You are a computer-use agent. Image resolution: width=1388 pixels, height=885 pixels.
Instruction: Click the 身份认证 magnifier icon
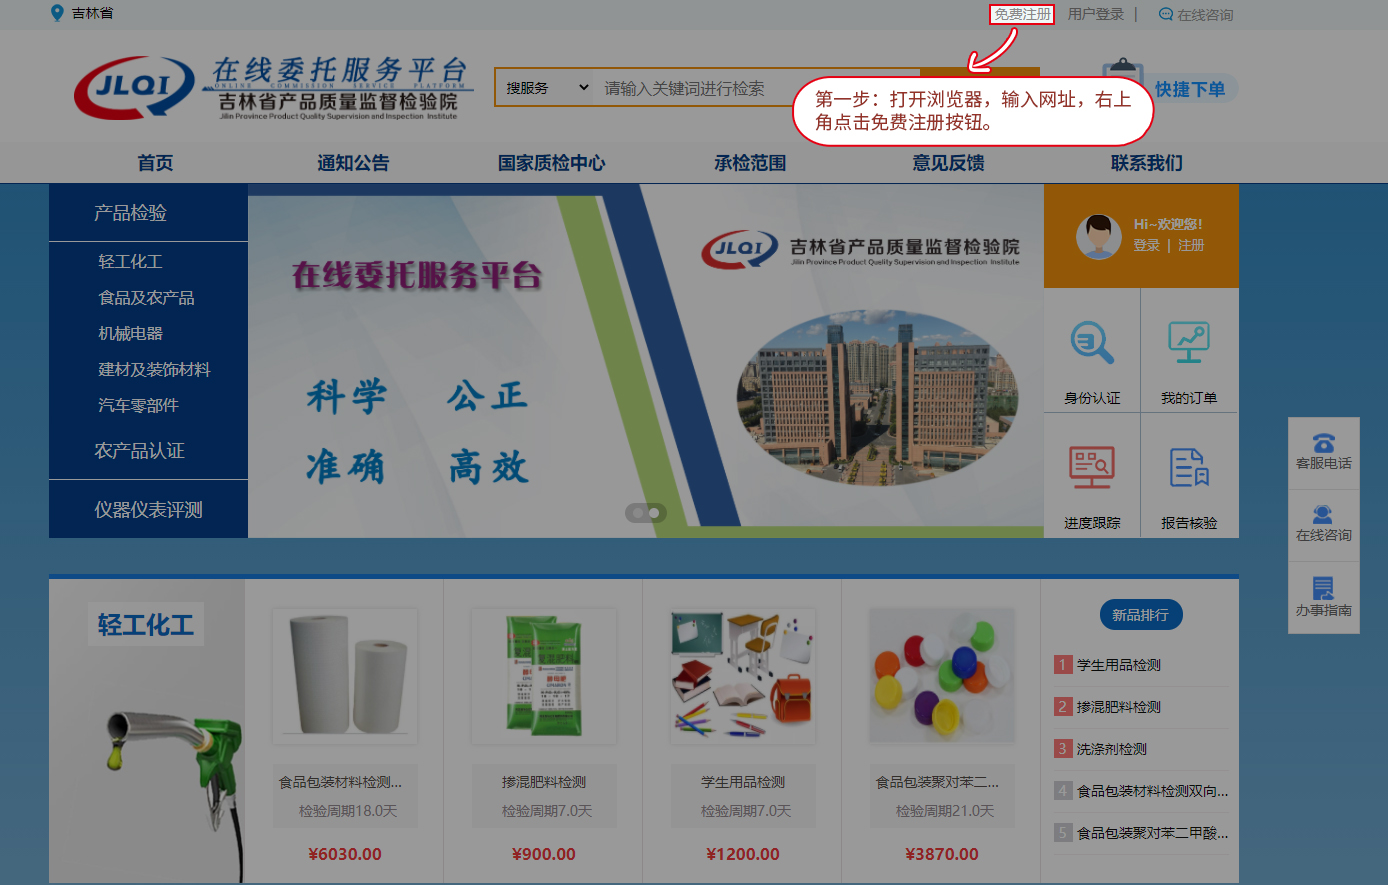[1092, 342]
